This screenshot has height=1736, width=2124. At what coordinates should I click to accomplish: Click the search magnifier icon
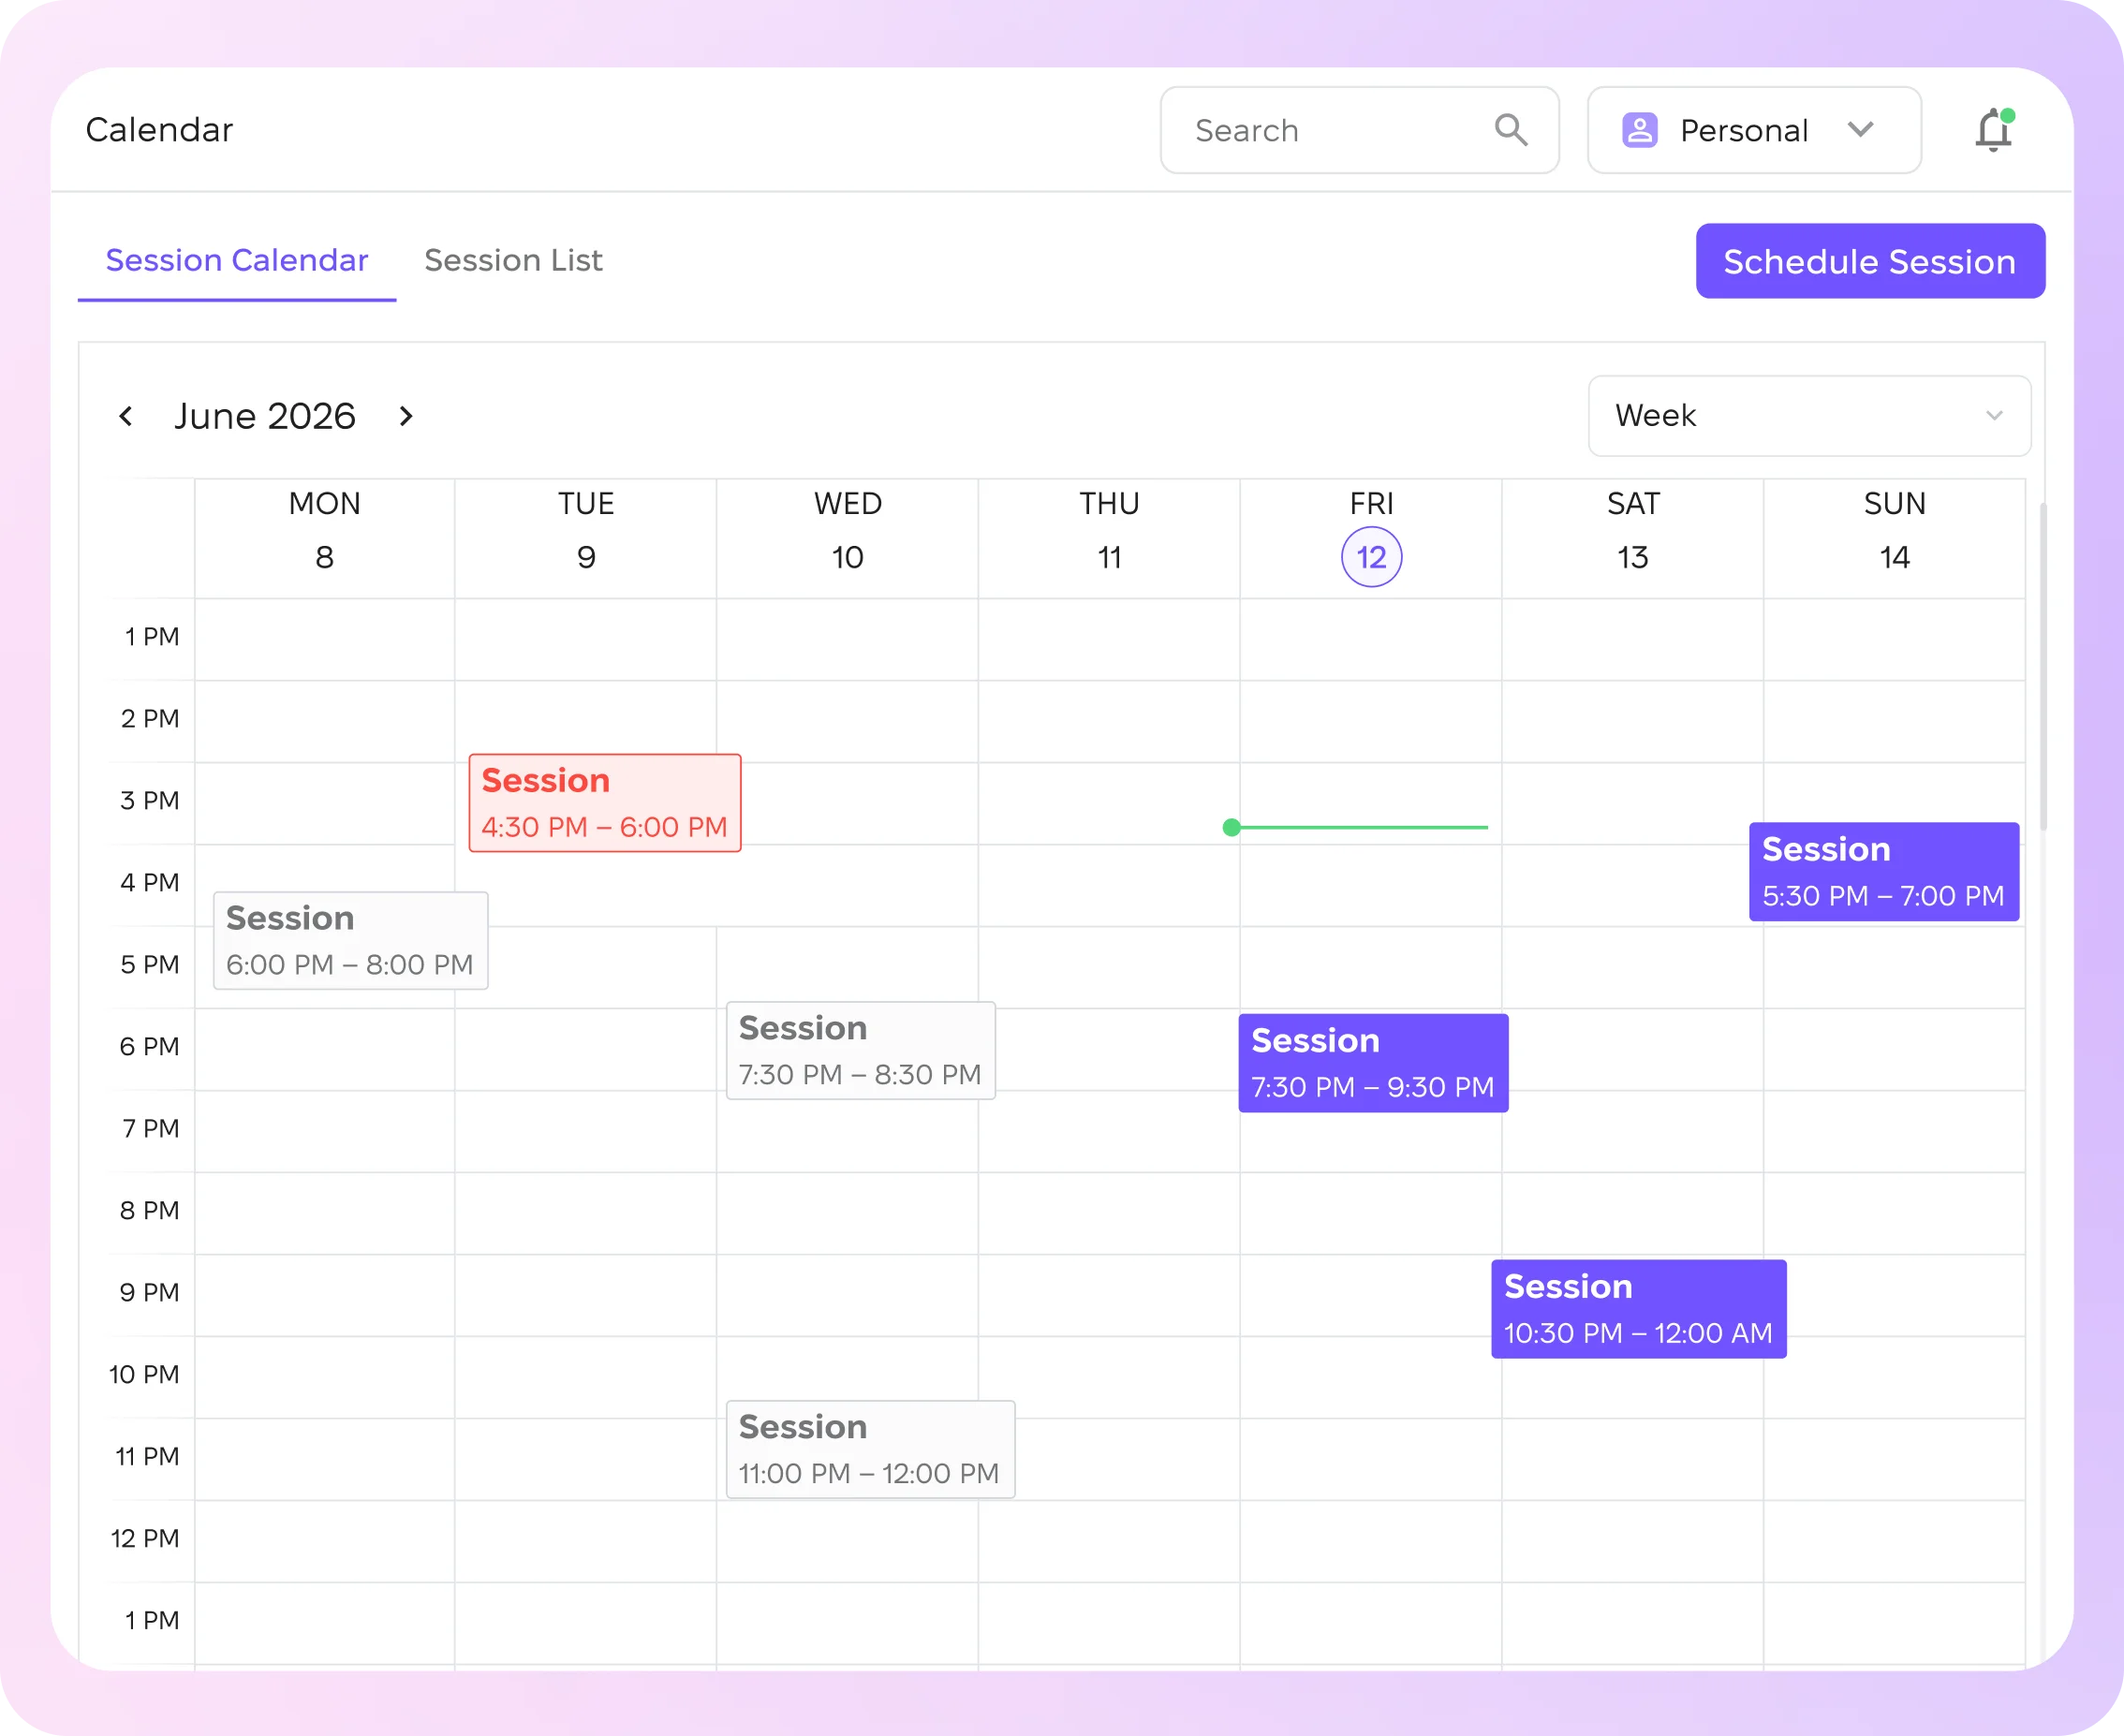point(1511,130)
